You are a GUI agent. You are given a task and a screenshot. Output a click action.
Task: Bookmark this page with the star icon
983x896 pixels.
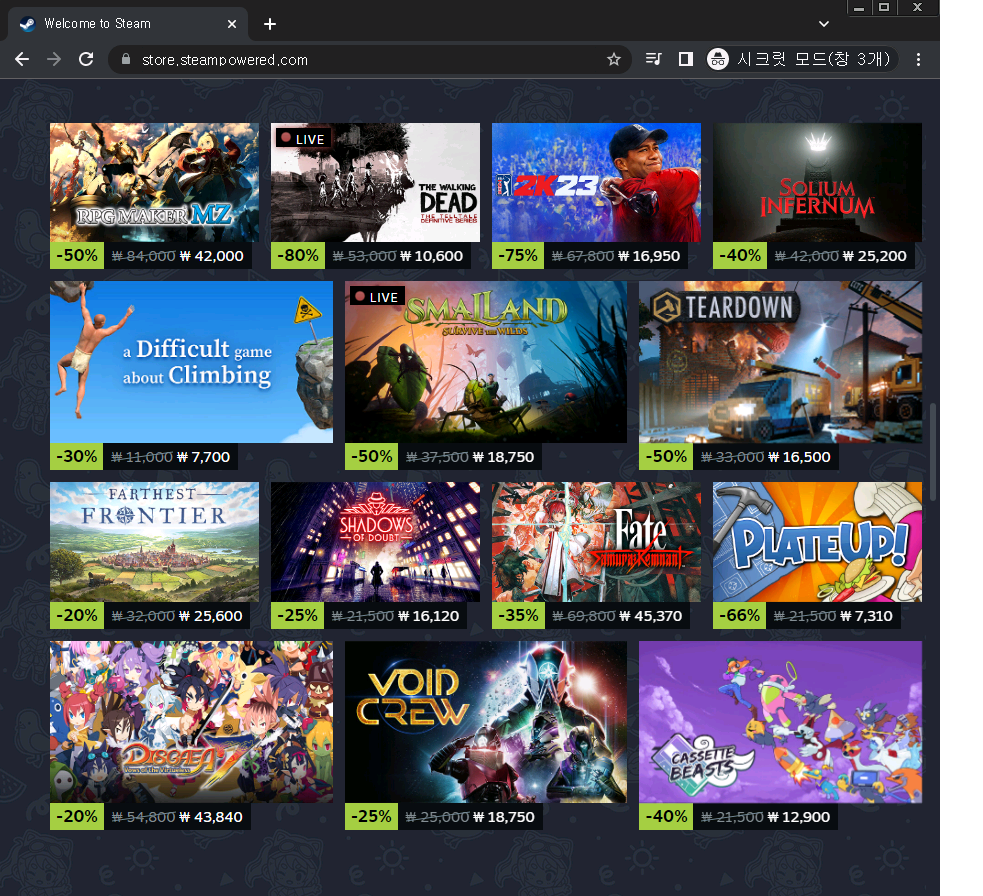614,60
